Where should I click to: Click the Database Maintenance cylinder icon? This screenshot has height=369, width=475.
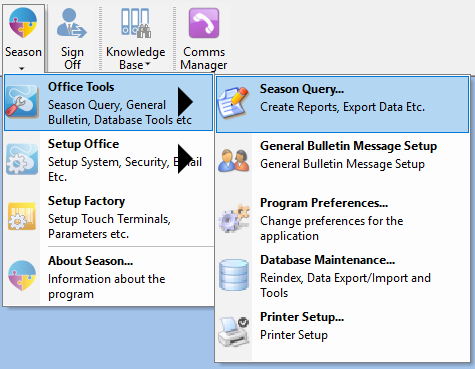coord(234,274)
